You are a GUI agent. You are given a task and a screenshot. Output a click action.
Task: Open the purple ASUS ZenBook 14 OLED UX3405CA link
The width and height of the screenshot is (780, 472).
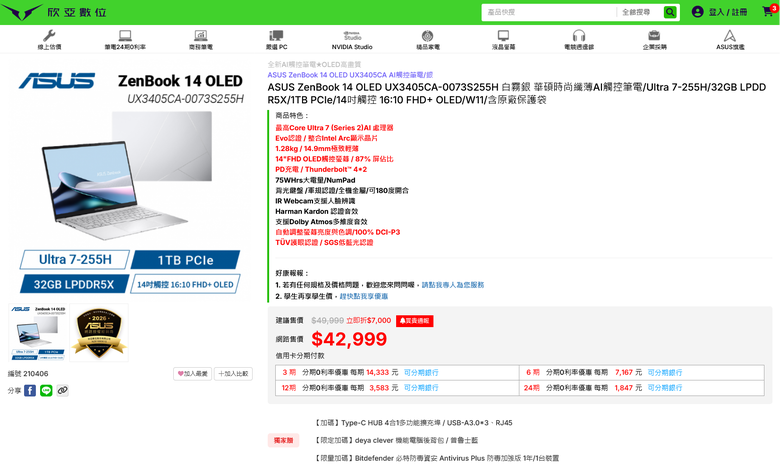pyautogui.click(x=350, y=75)
